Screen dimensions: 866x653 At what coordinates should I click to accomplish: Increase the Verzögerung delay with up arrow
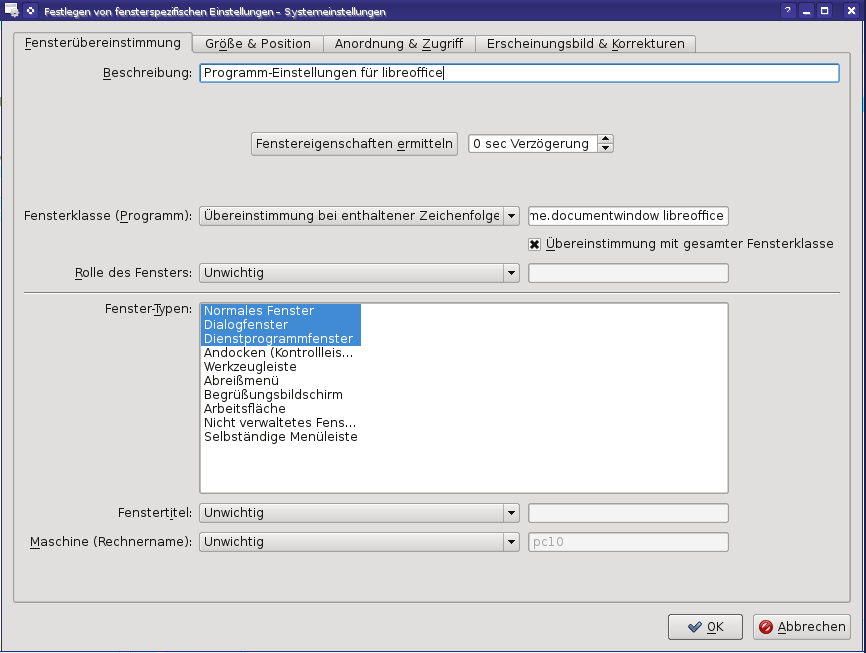(x=606, y=139)
